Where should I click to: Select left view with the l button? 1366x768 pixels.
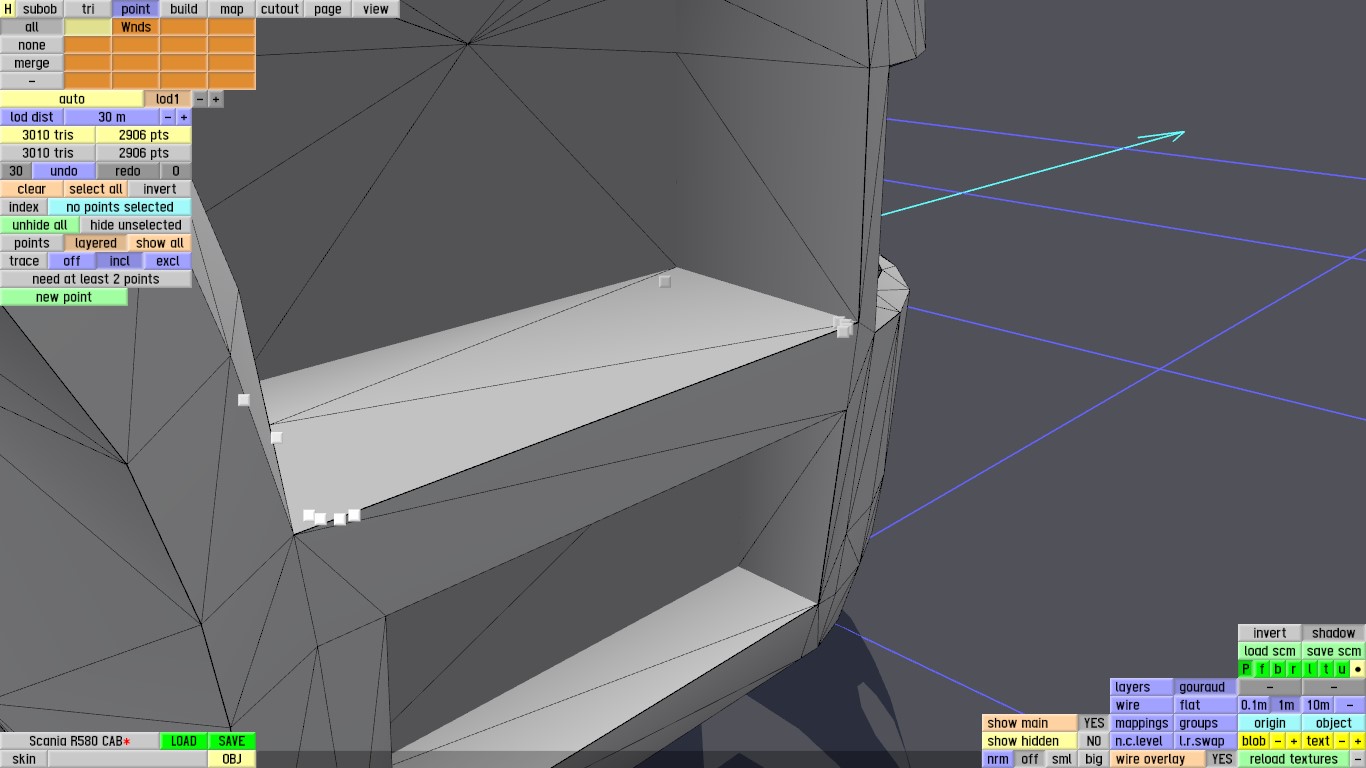(x=1310, y=669)
